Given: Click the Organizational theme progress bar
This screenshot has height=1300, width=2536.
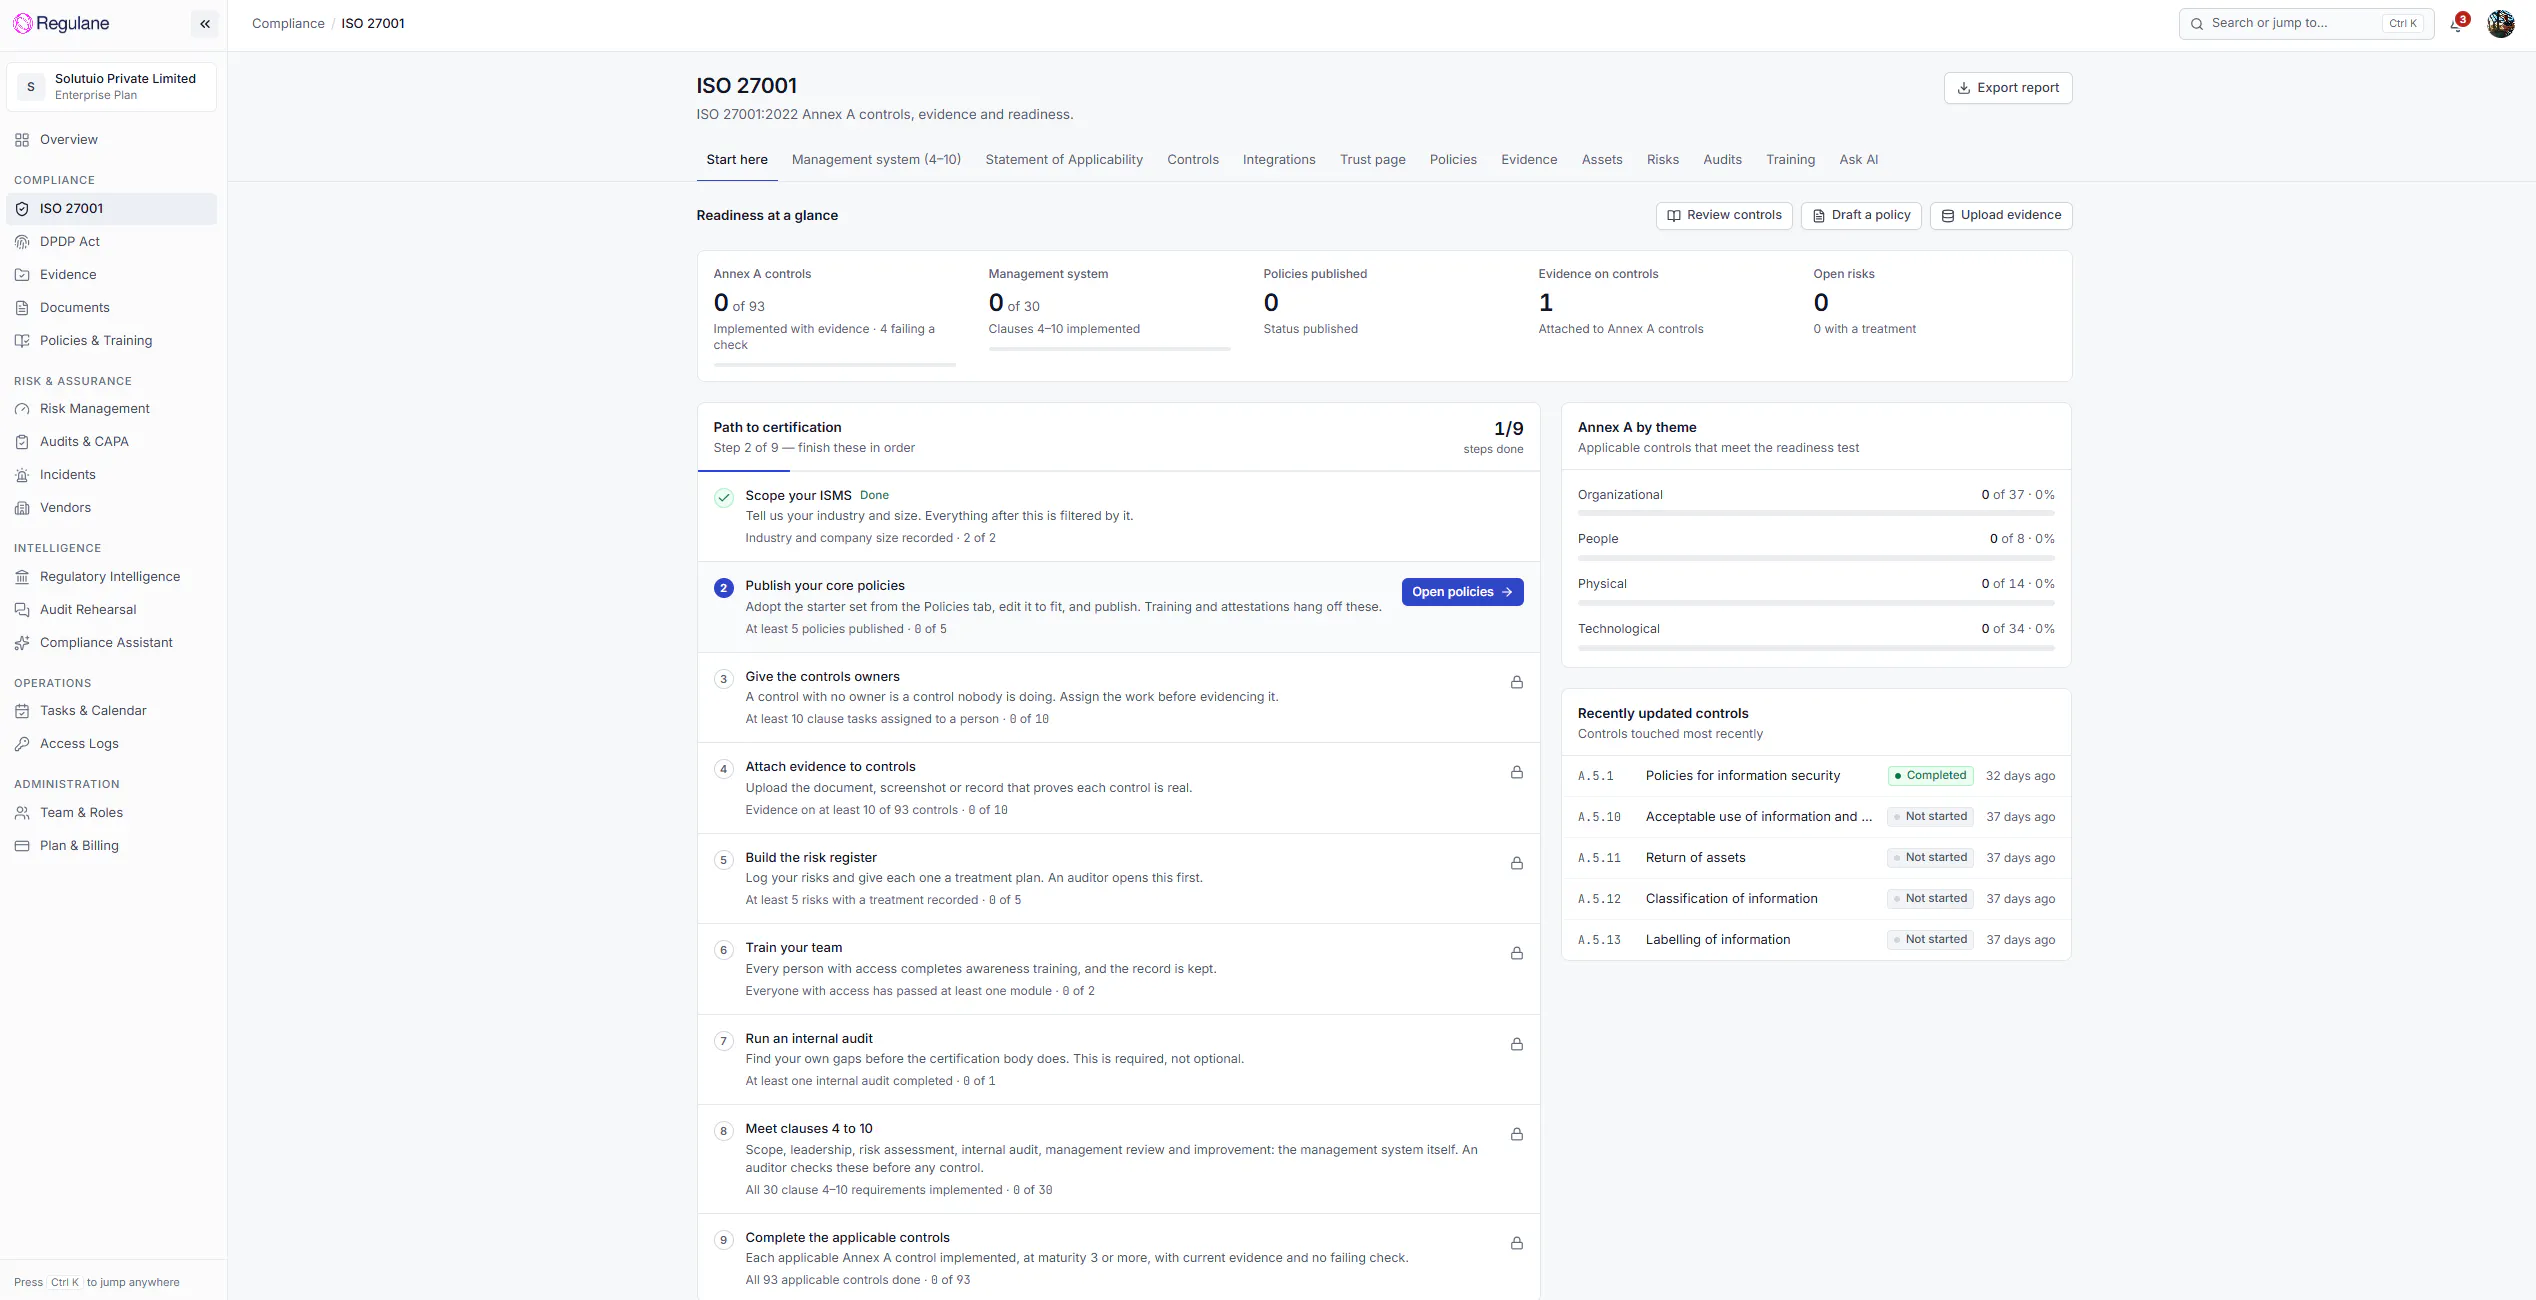Looking at the screenshot, I should [1816, 513].
